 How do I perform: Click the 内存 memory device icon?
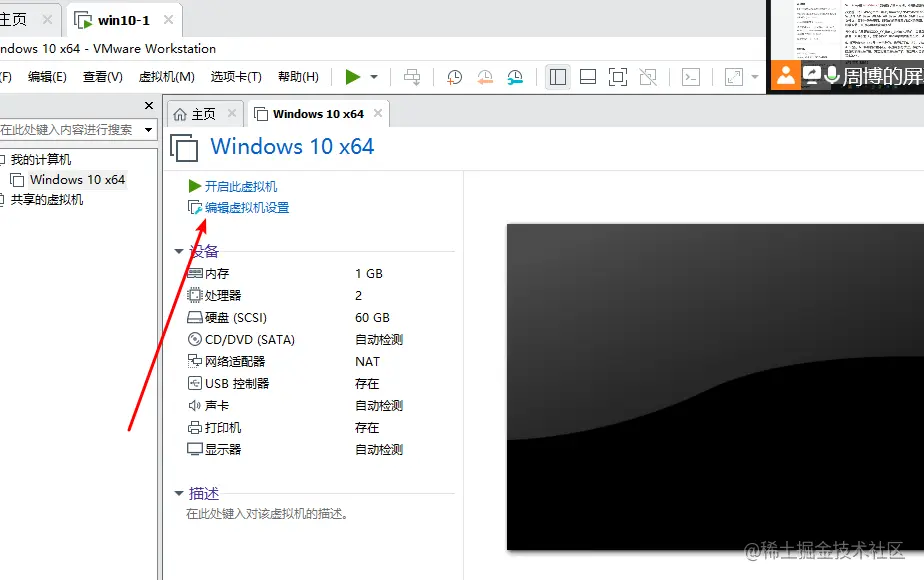tap(195, 273)
